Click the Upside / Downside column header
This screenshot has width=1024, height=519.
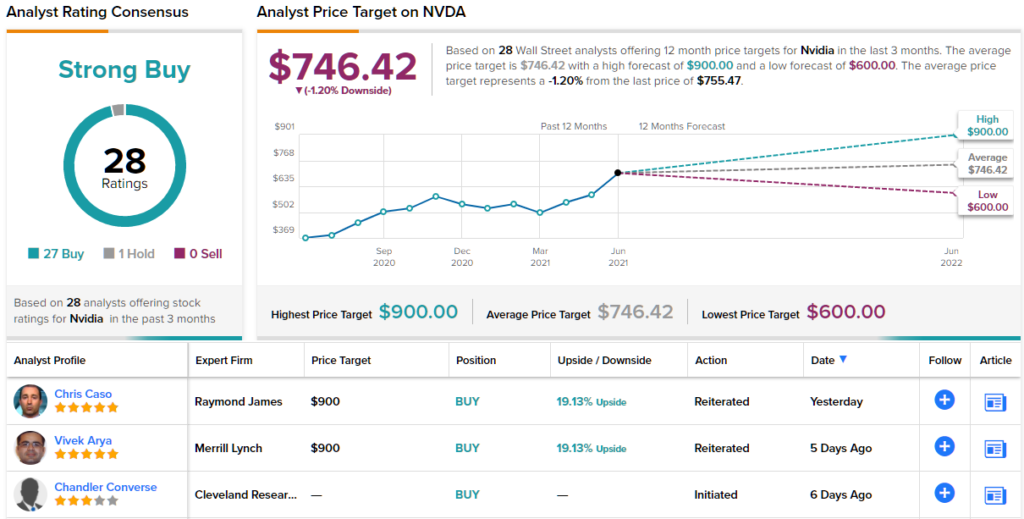coord(604,360)
